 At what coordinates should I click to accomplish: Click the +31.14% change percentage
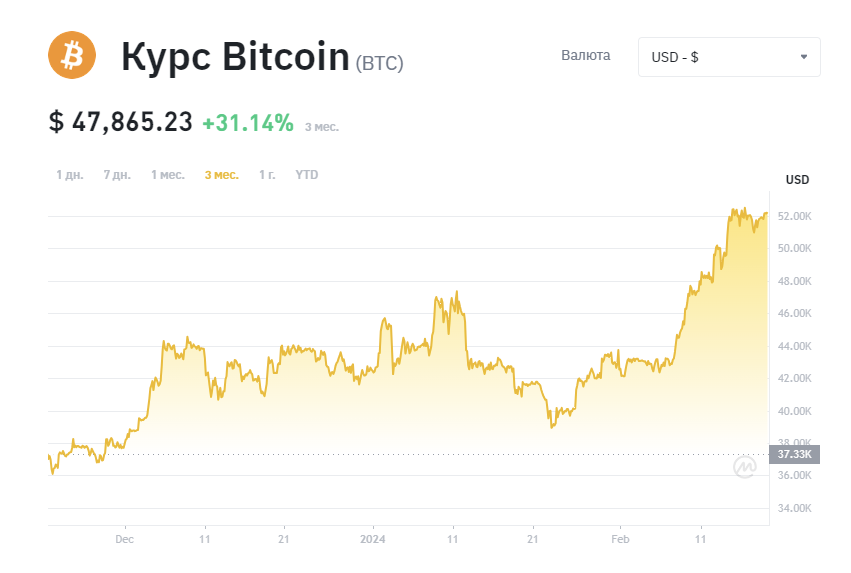[247, 123]
